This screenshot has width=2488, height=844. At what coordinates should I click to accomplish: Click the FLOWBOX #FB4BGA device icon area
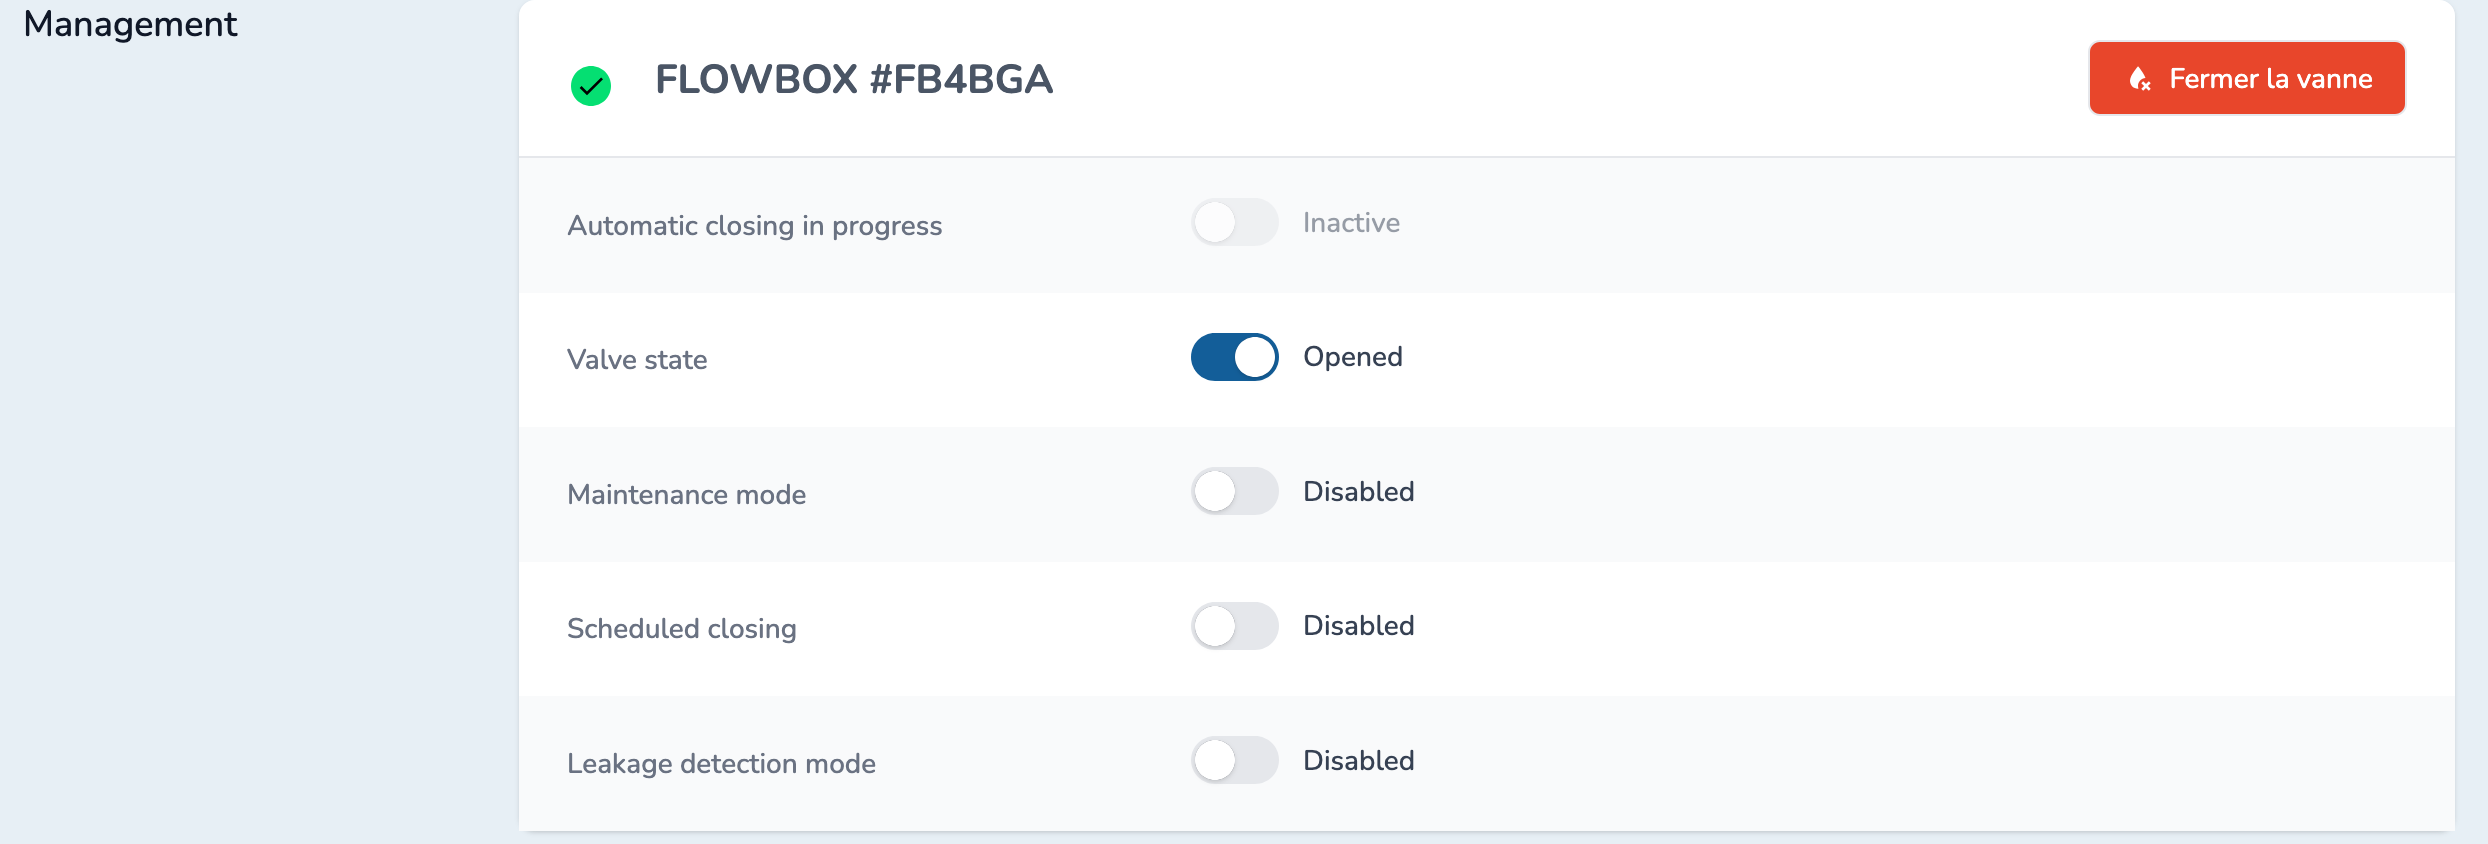(x=591, y=86)
